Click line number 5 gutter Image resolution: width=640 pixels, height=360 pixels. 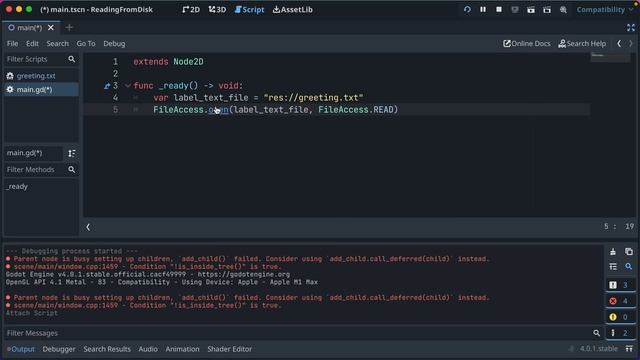116,109
